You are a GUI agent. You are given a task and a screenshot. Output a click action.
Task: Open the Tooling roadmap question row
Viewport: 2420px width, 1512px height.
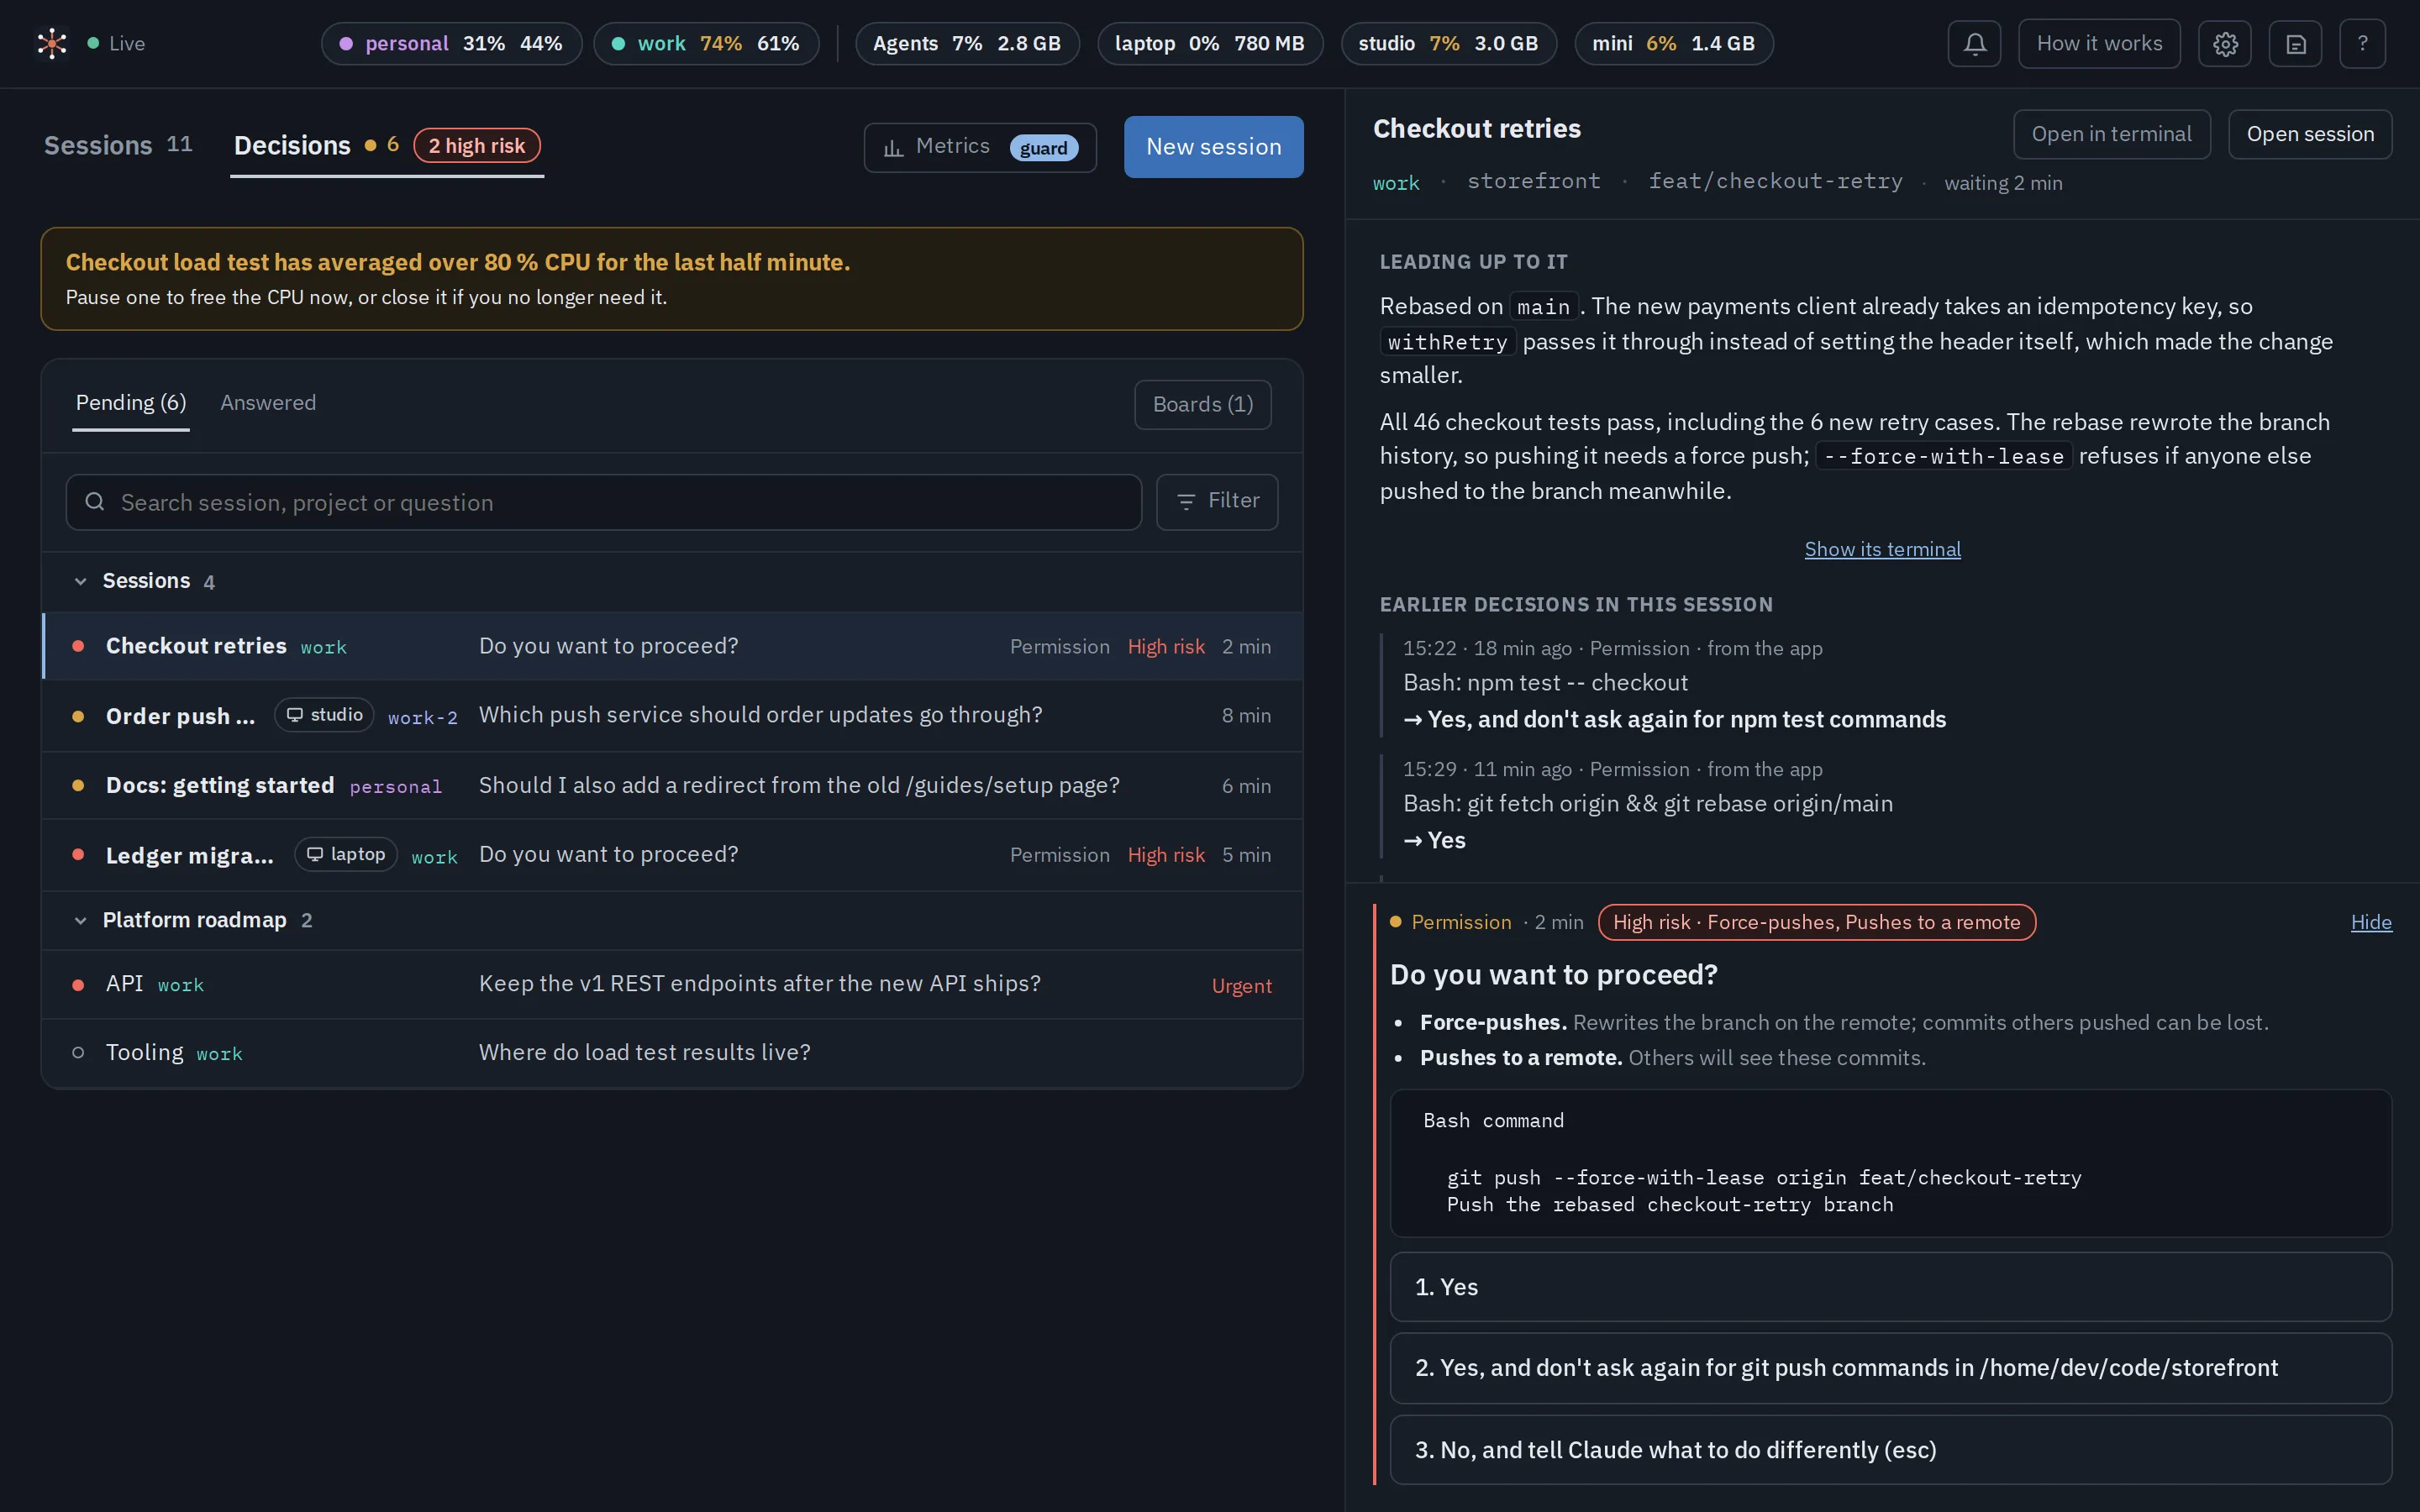tap(672, 1053)
